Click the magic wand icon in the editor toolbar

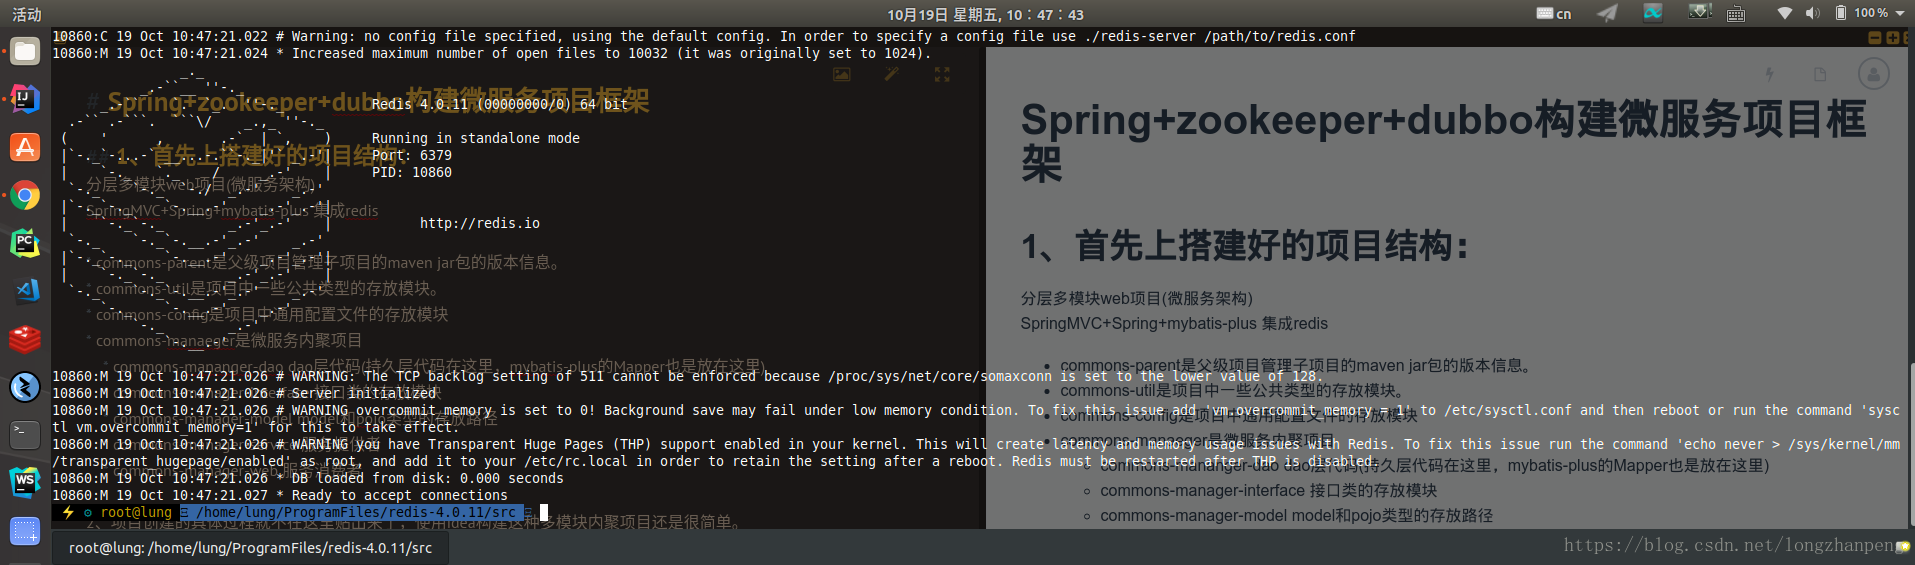point(891,74)
